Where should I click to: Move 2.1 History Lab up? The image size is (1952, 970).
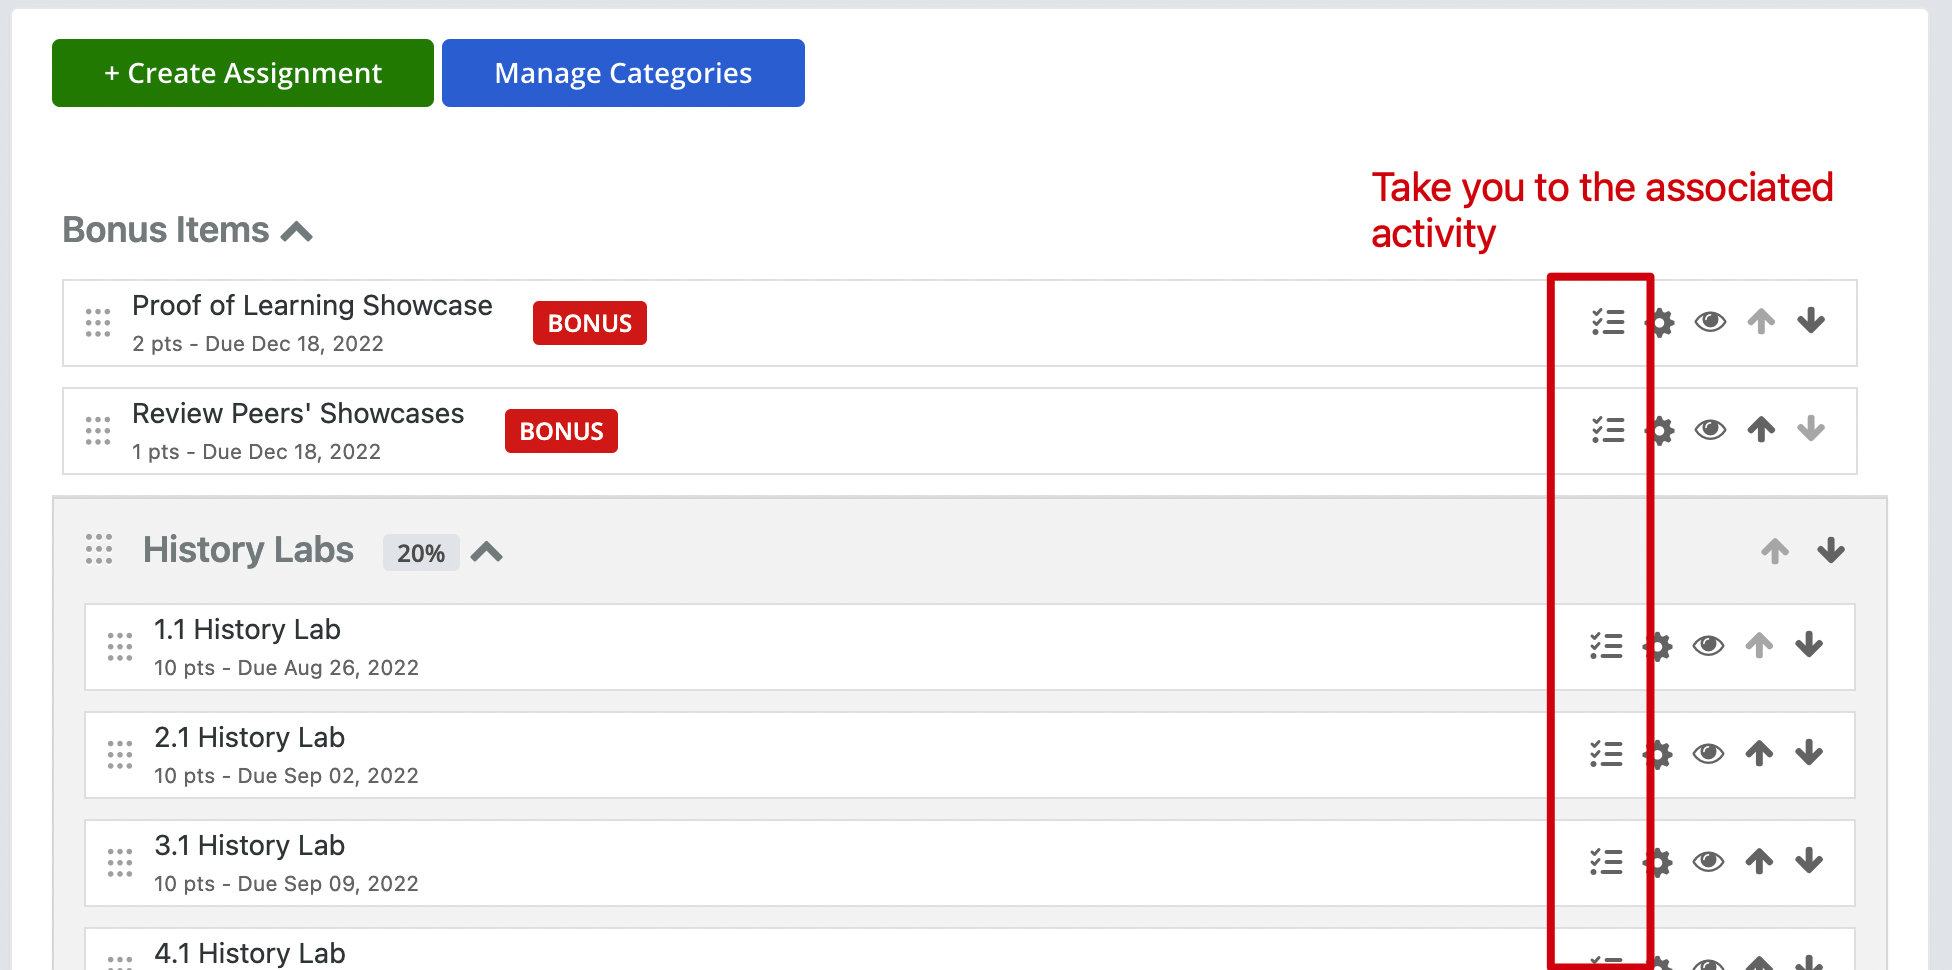[1759, 754]
